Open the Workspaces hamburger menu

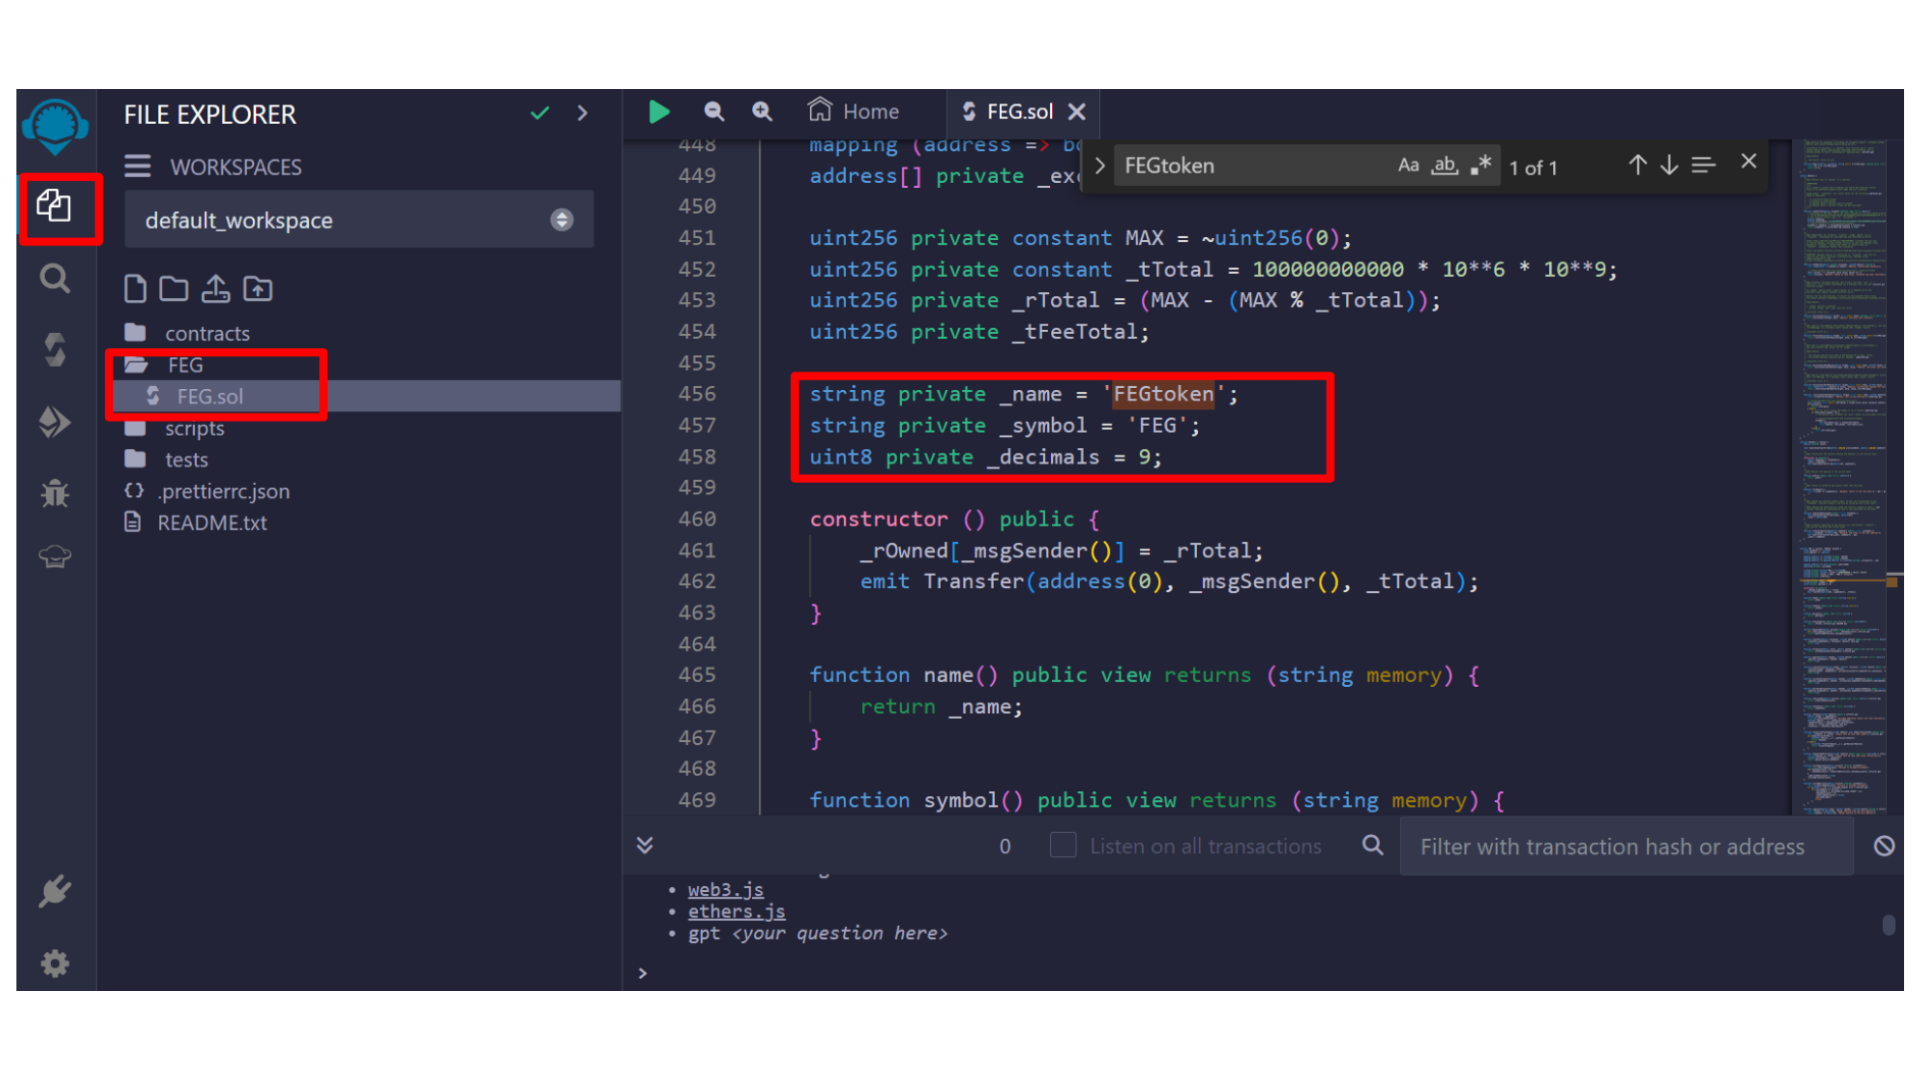click(x=137, y=166)
